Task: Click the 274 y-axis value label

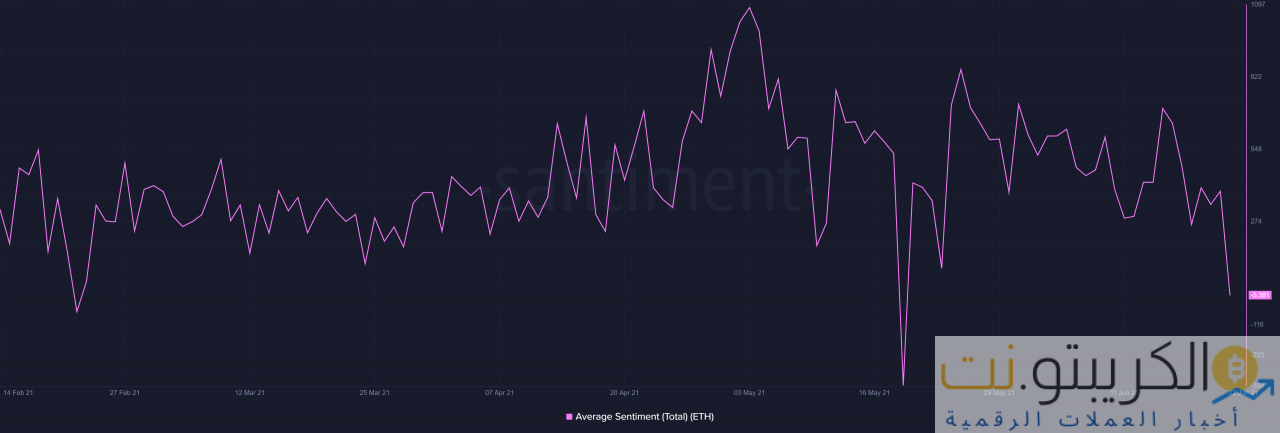Action: click(x=1256, y=221)
